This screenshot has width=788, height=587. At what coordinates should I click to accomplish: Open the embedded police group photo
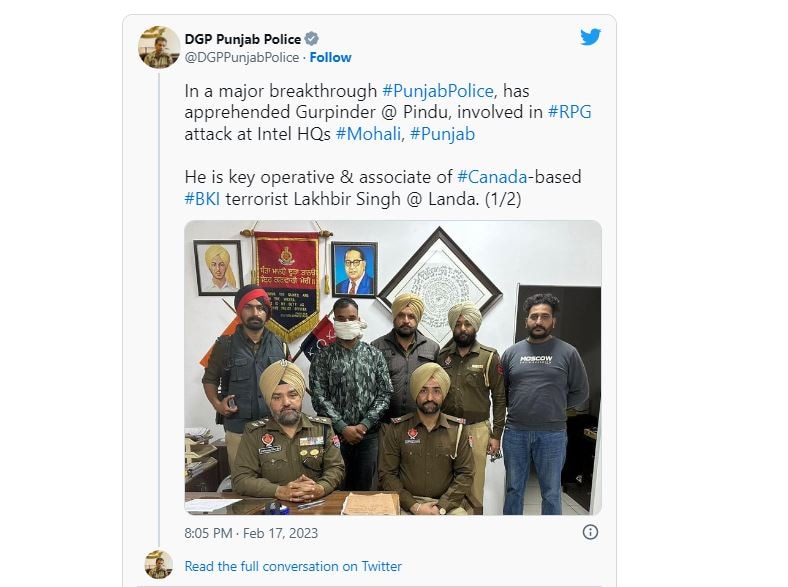tap(393, 367)
